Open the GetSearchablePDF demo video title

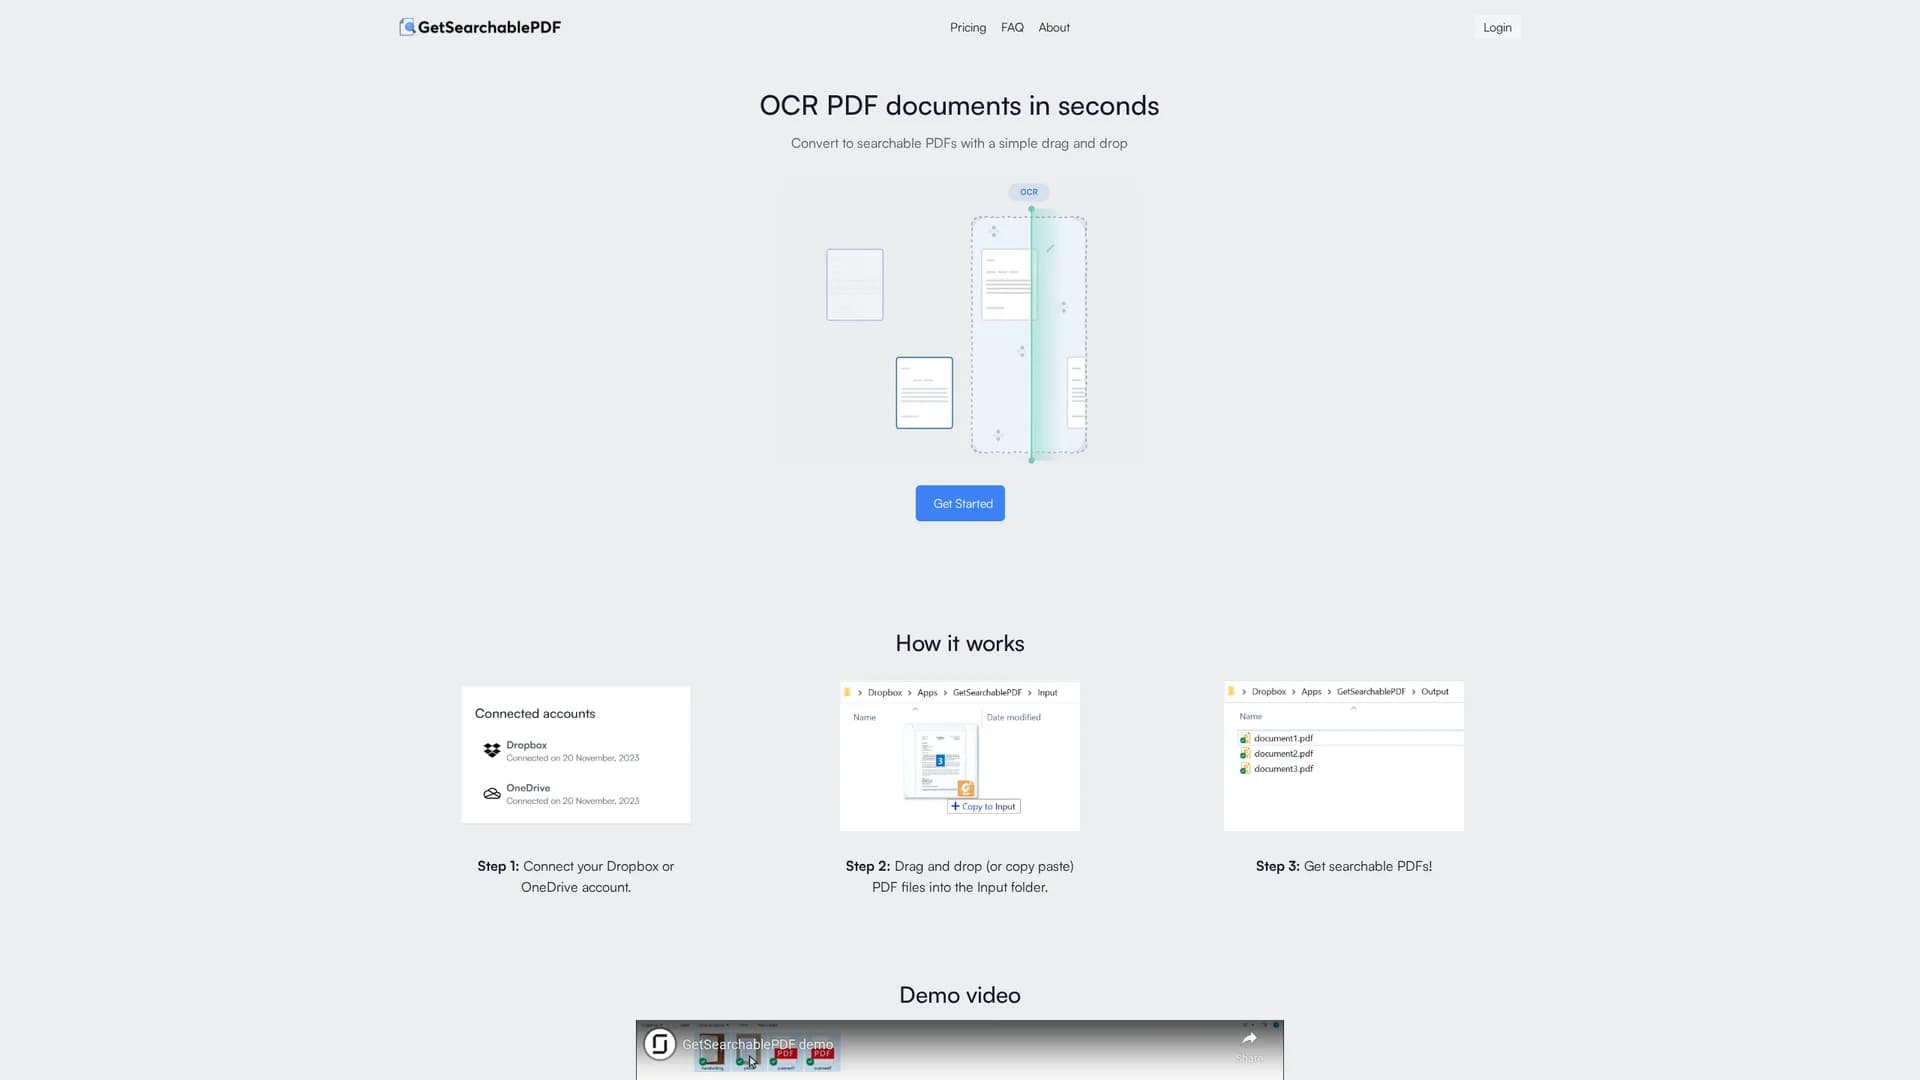click(758, 1044)
